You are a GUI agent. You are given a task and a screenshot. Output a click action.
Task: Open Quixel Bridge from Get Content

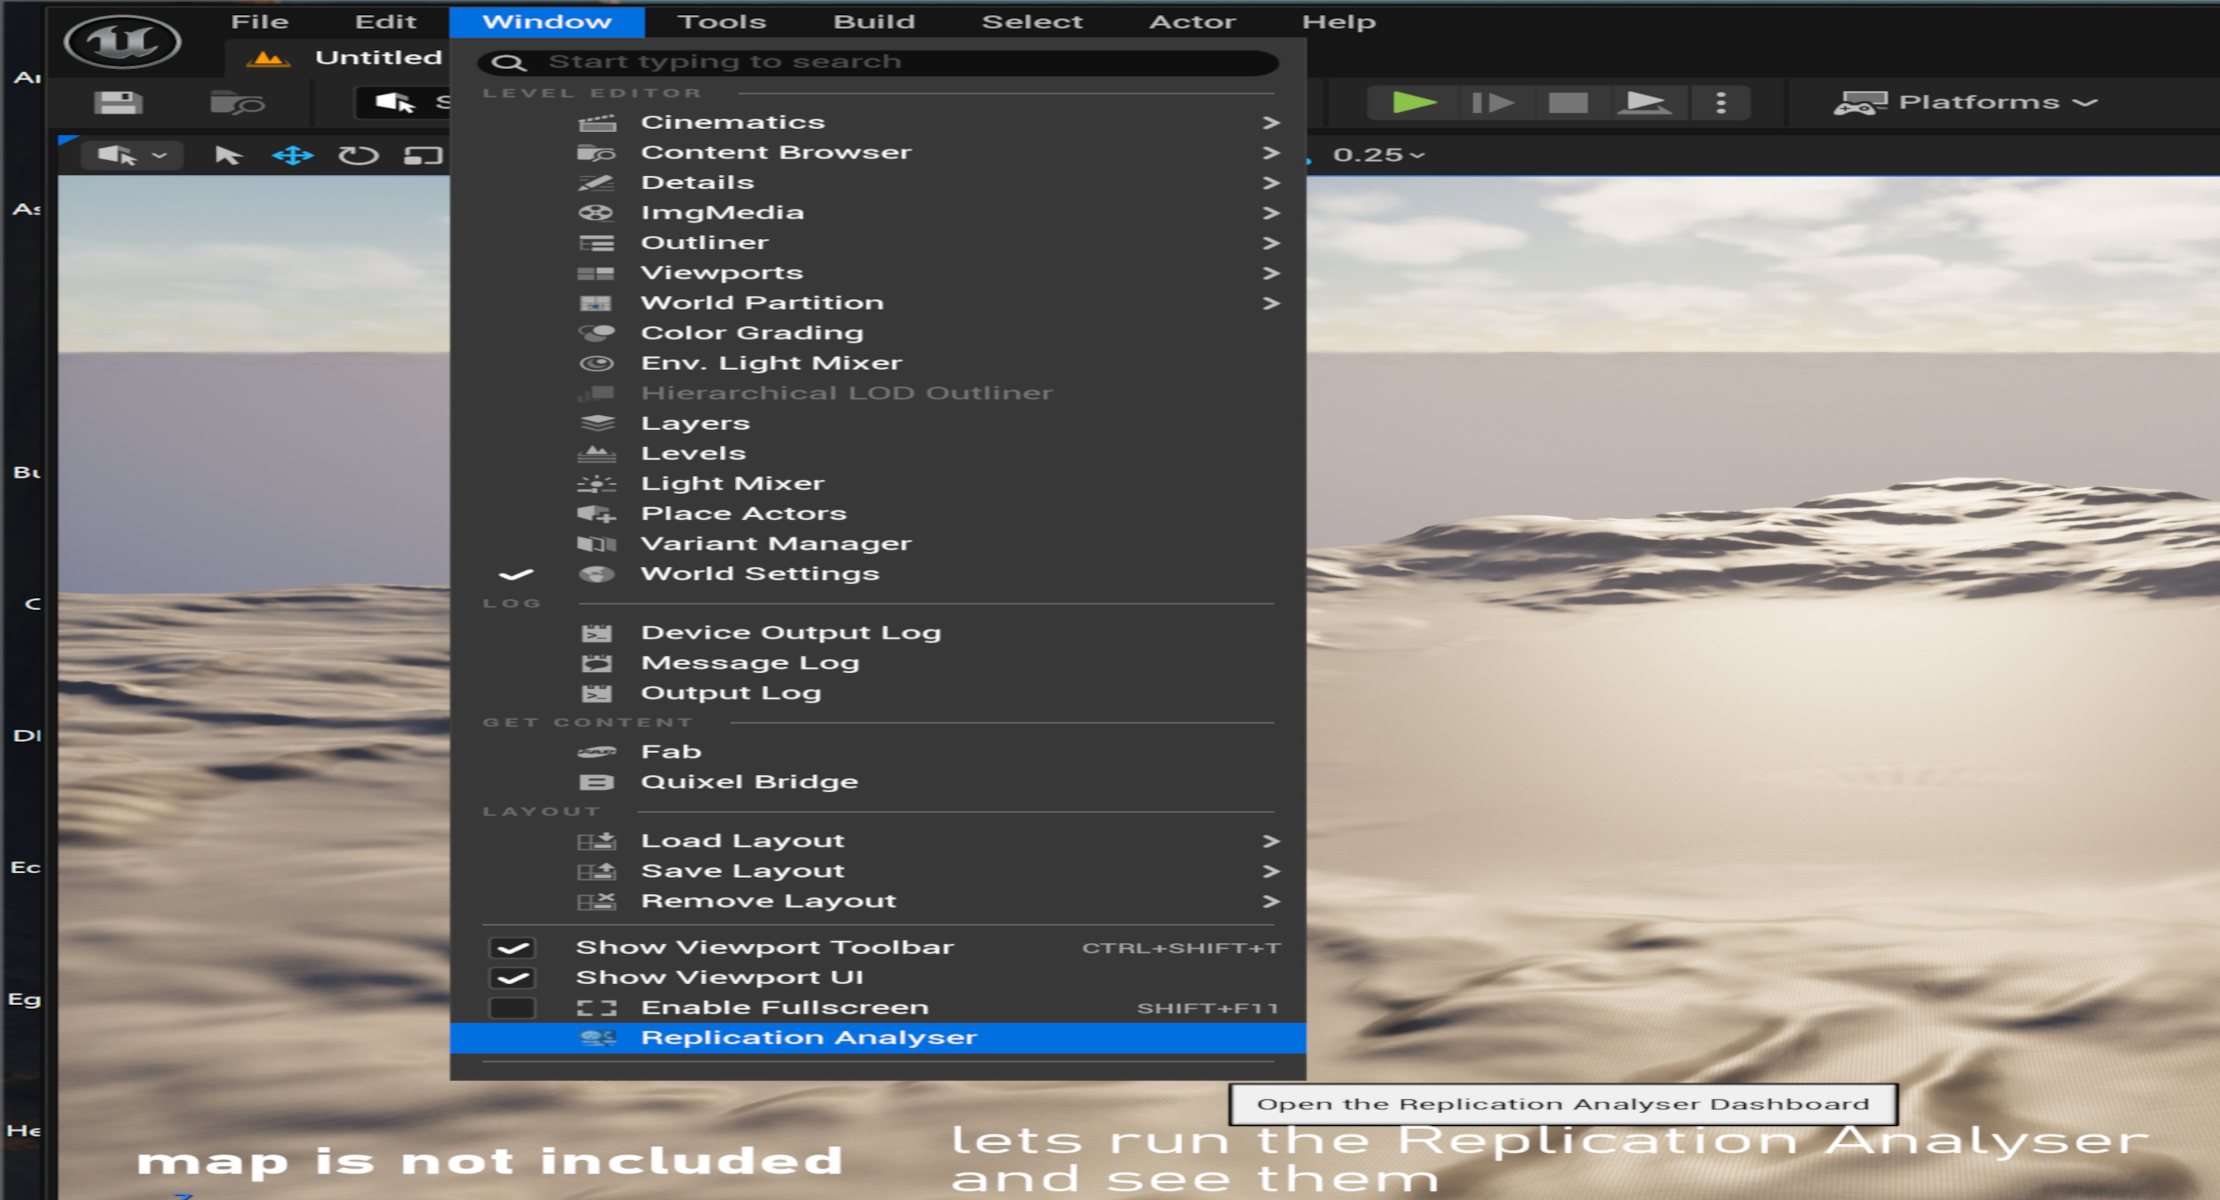[748, 782]
